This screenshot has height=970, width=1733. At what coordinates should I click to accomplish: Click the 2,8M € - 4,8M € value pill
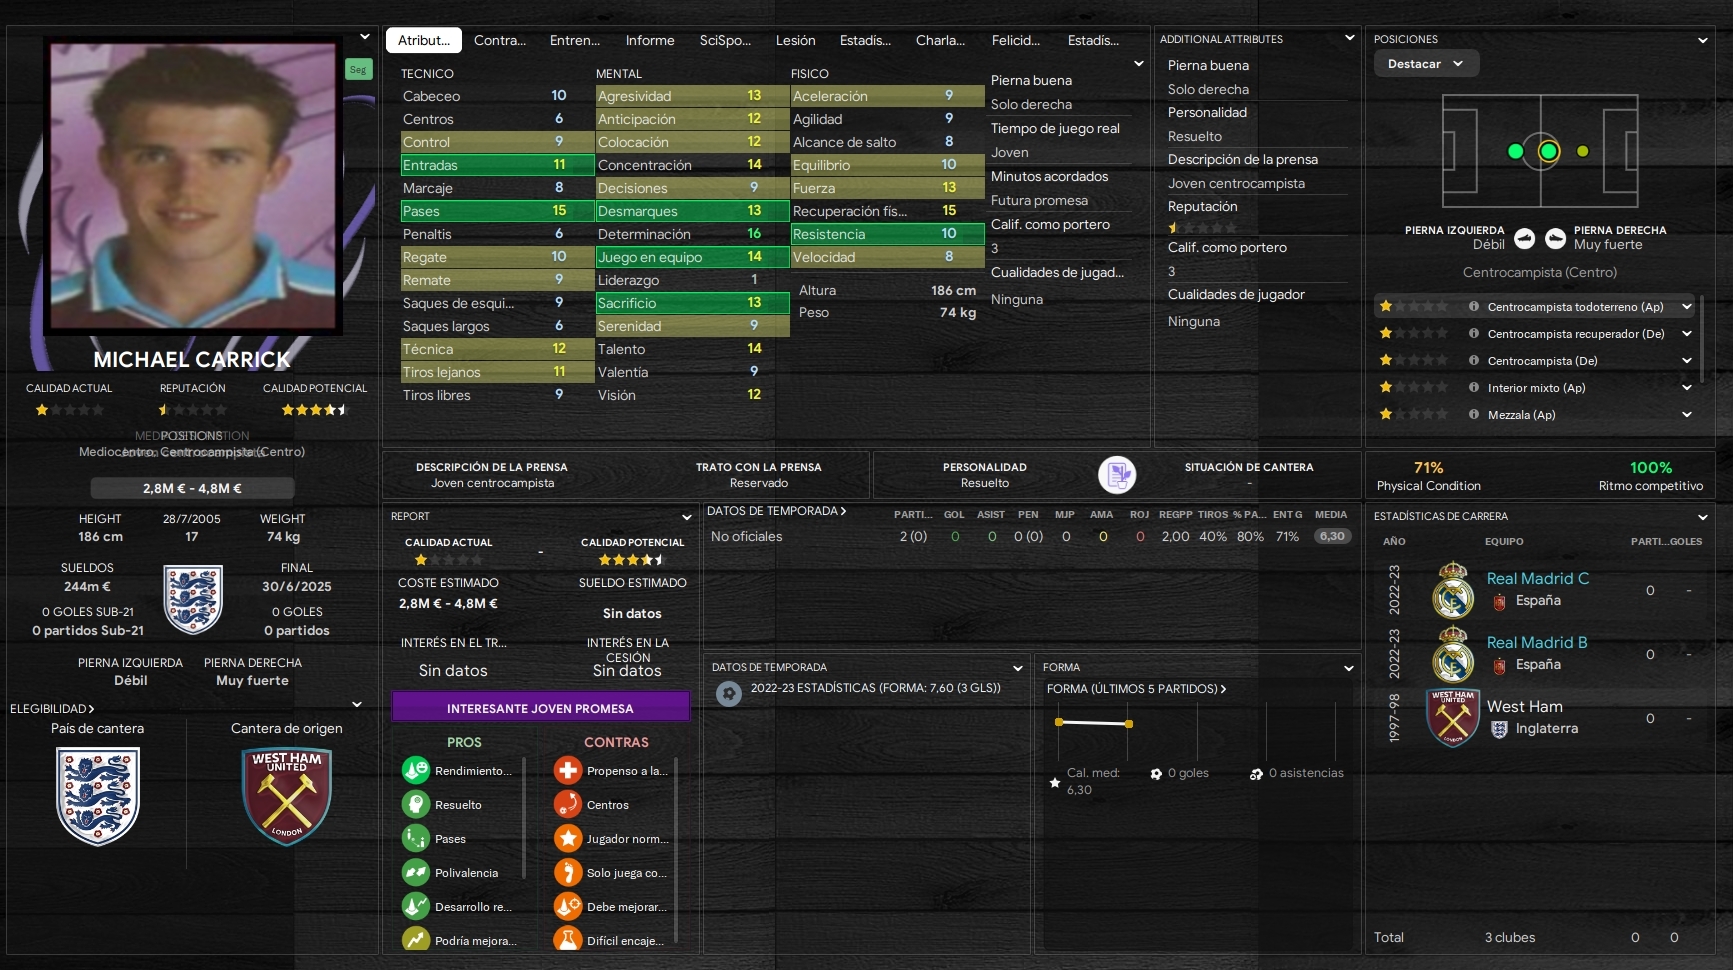[x=192, y=488]
